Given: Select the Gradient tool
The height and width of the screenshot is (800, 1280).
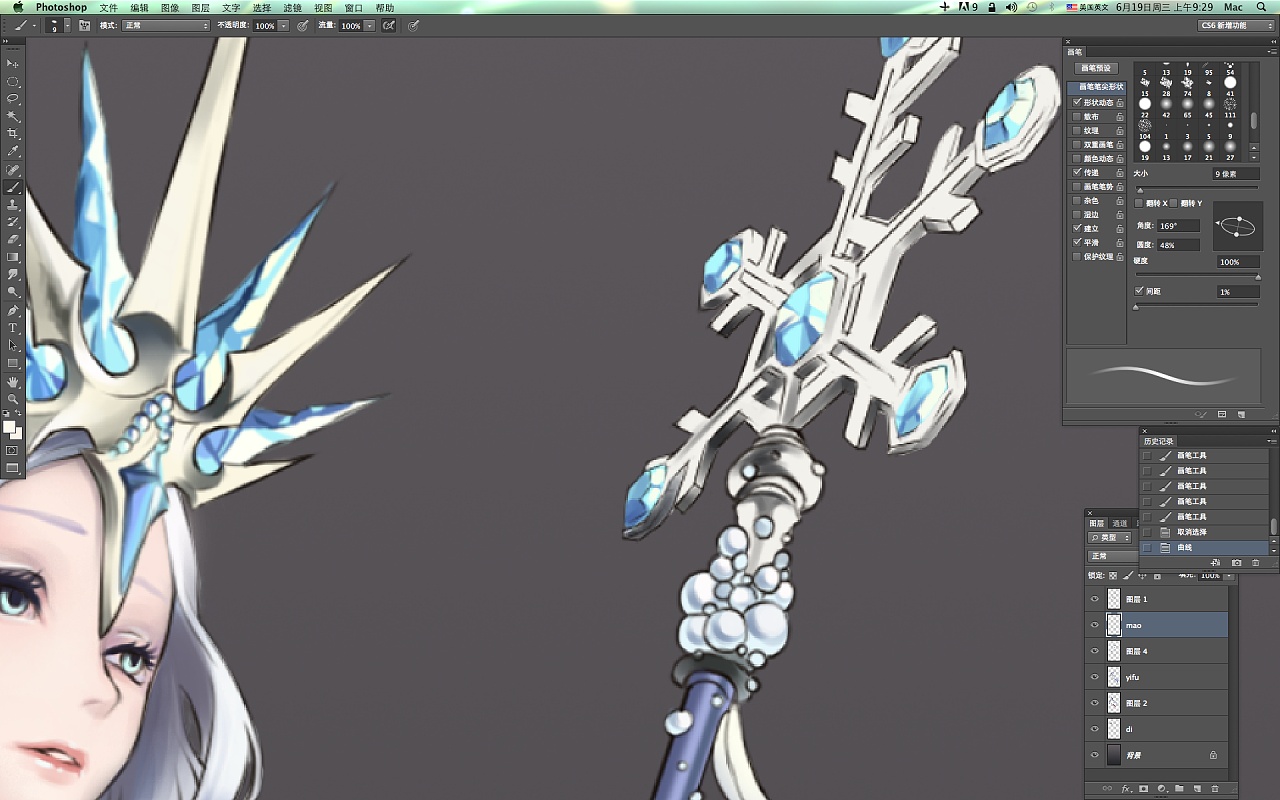Looking at the screenshot, I should click(x=13, y=256).
